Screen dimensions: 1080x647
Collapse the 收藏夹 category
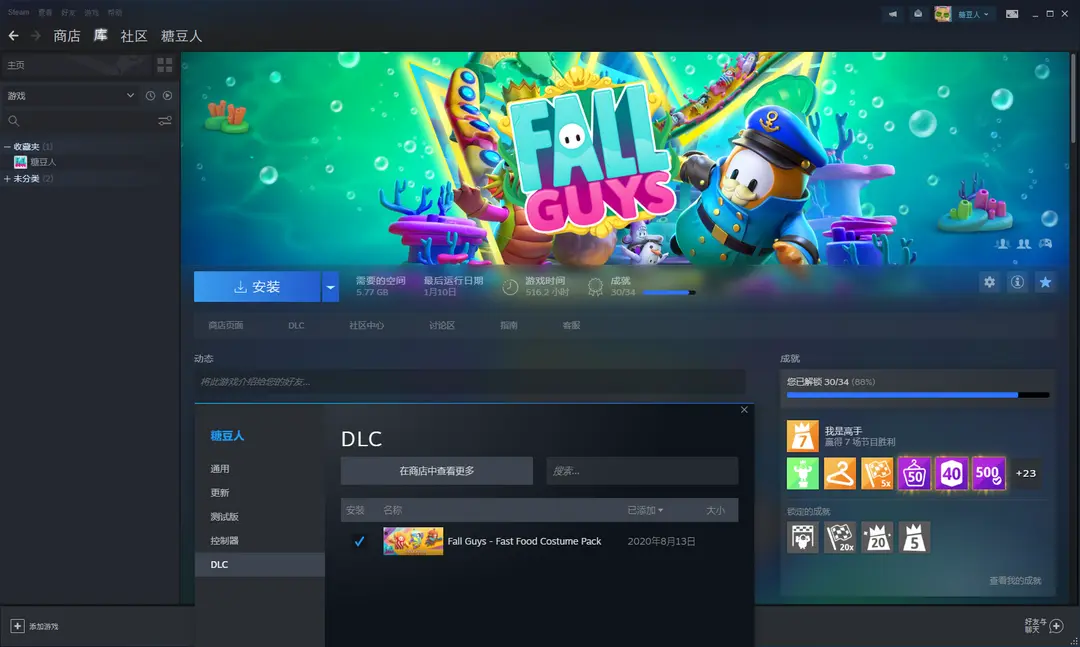pos(7,147)
